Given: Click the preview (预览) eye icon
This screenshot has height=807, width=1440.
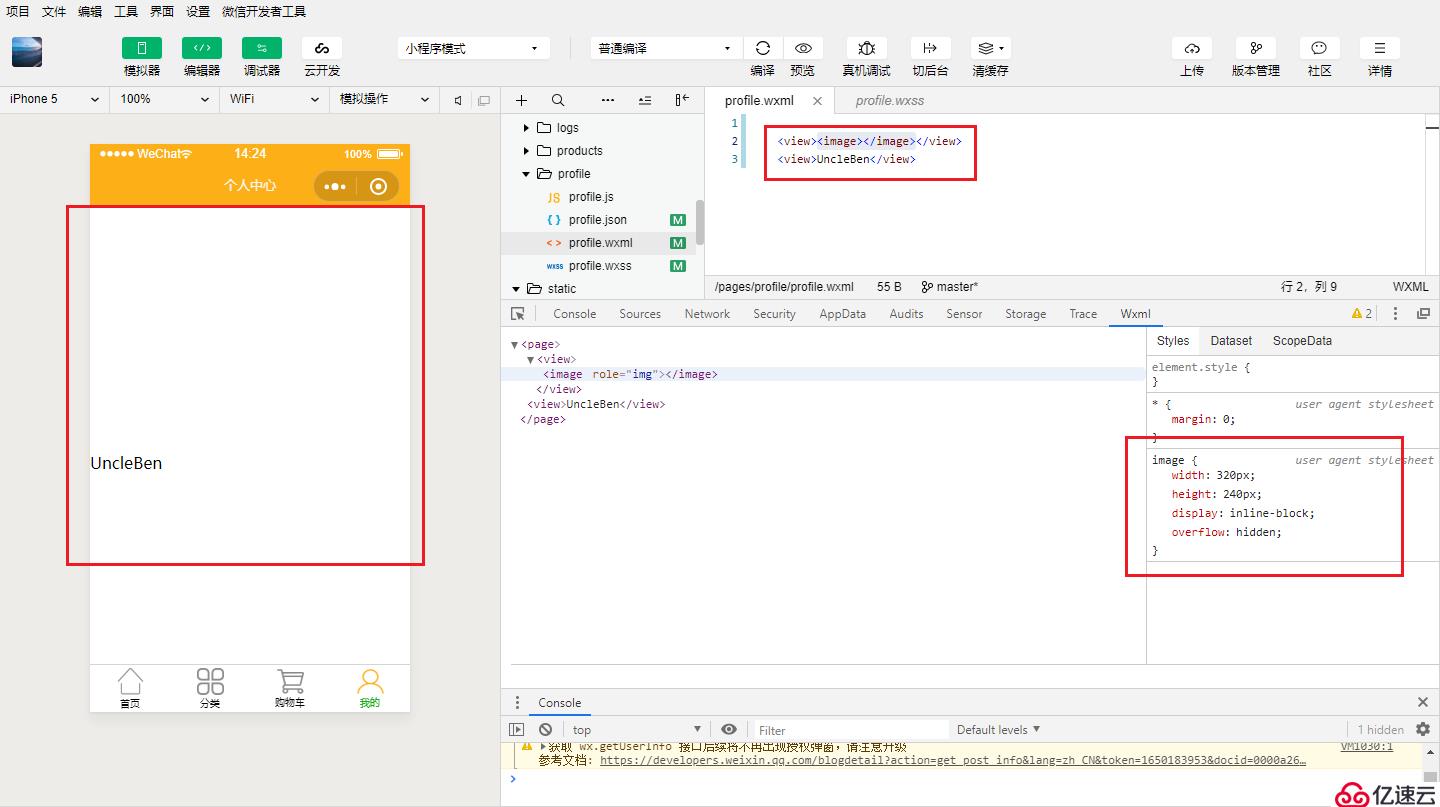Looking at the screenshot, I should [x=803, y=48].
